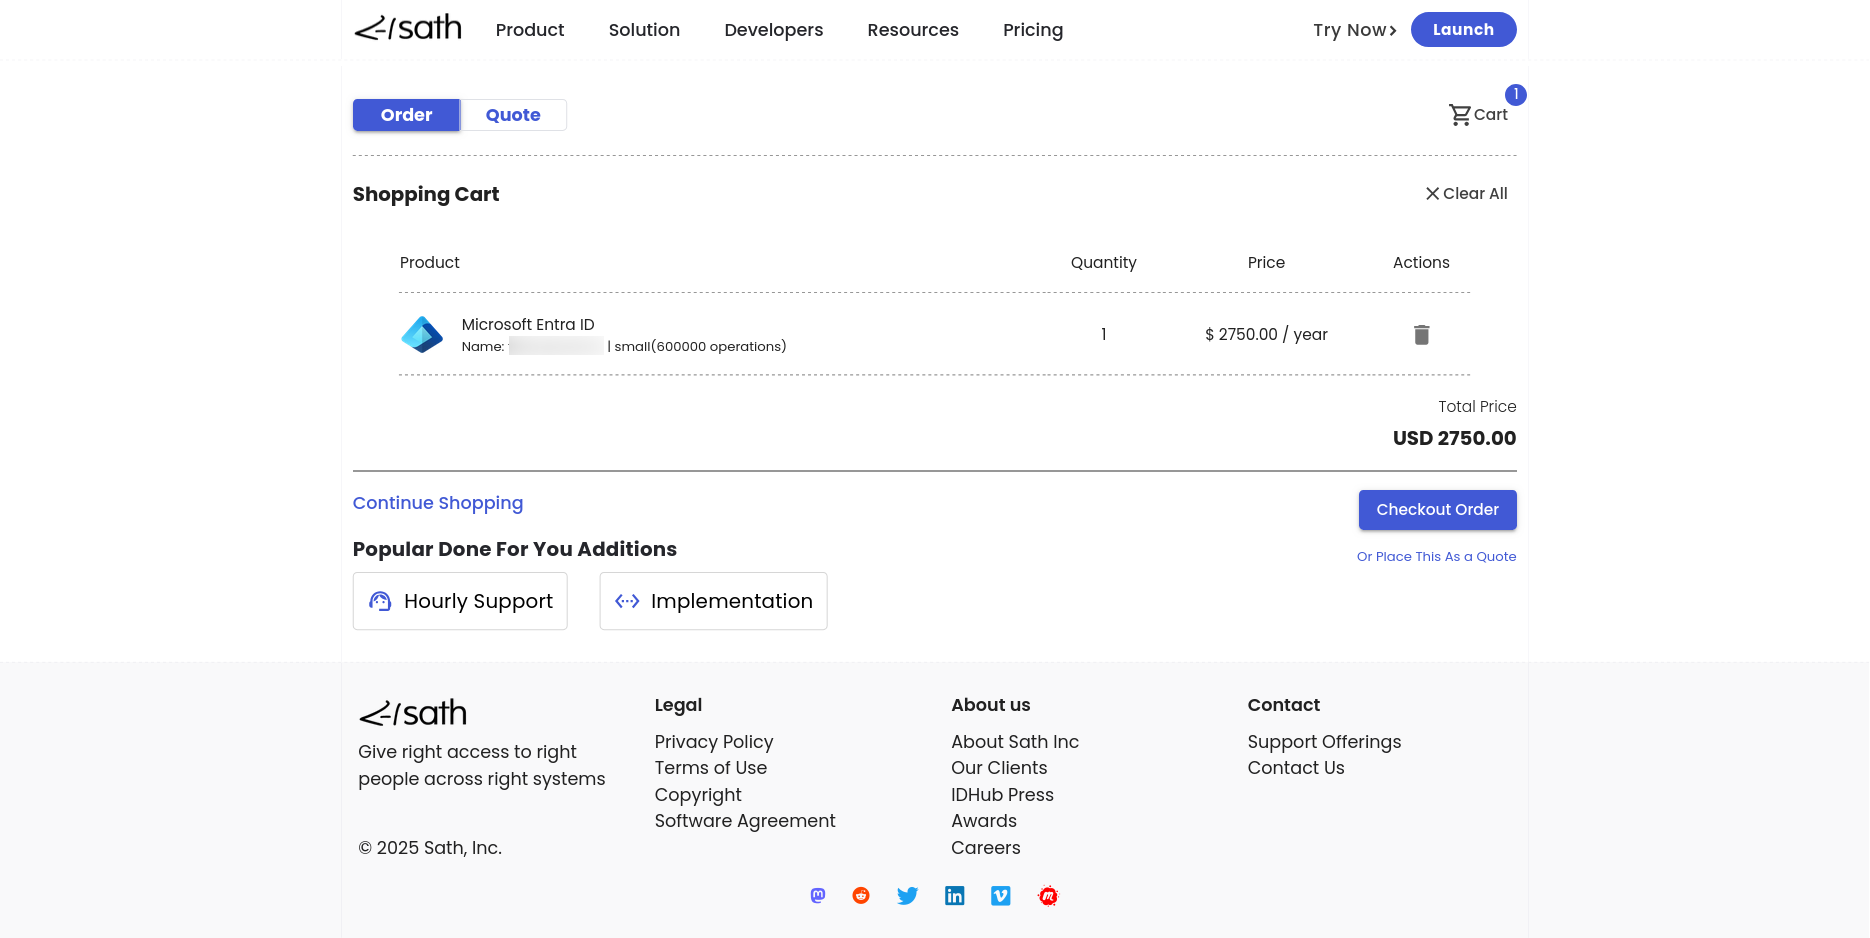
Task: Click the Sath logo in header
Action: click(x=408, y=29)
